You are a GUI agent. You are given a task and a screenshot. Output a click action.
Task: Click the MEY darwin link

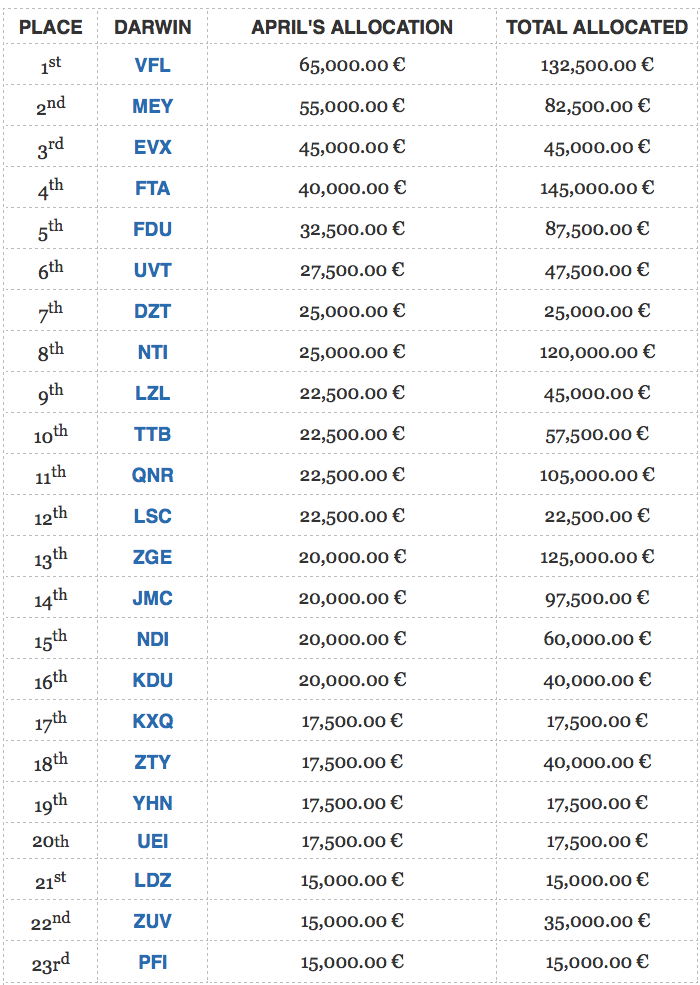152,107
